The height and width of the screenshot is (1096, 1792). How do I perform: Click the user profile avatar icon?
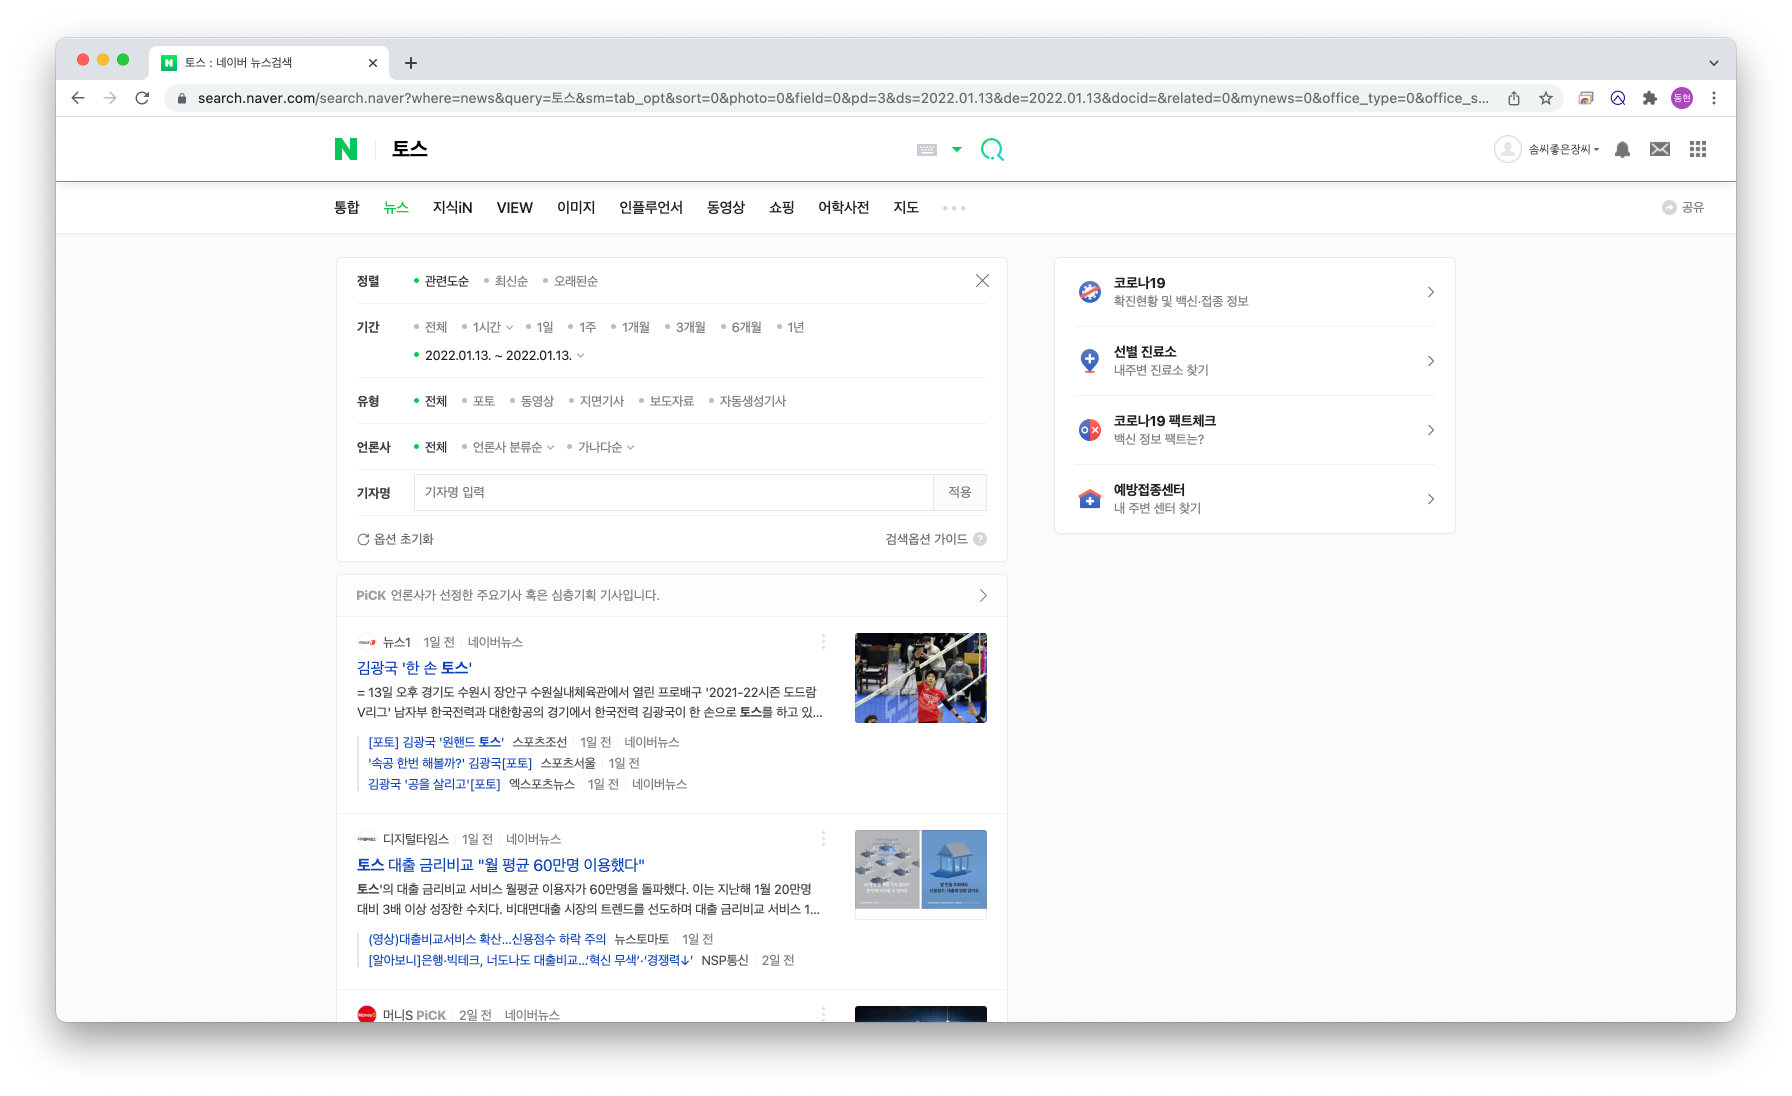(x=1507, y=149)
